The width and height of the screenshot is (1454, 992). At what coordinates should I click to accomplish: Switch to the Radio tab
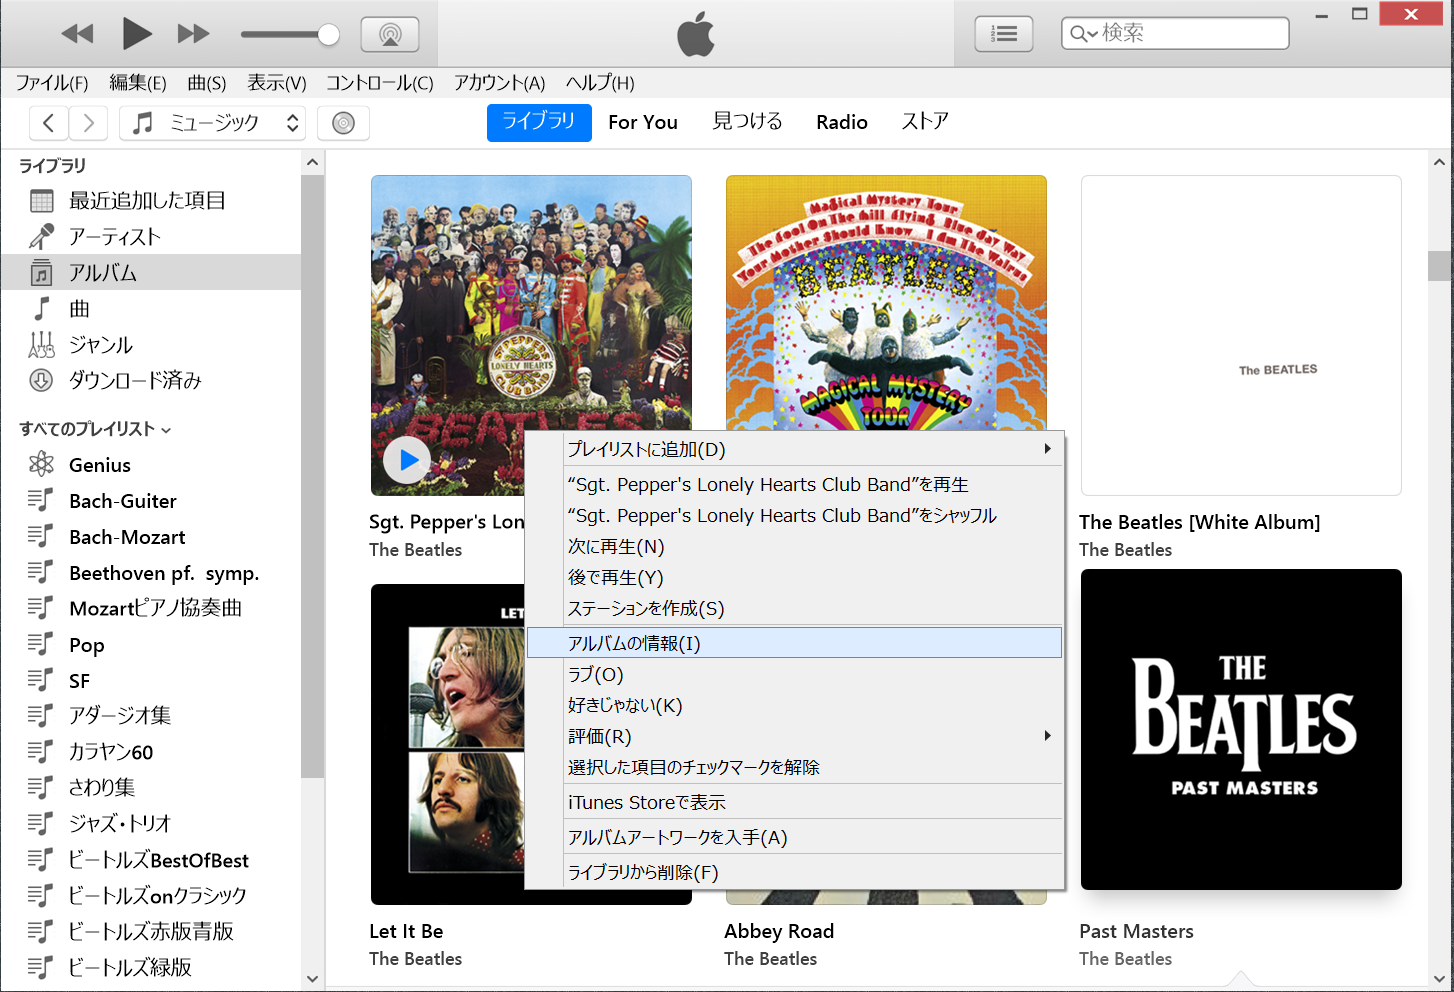coord(842,122)
